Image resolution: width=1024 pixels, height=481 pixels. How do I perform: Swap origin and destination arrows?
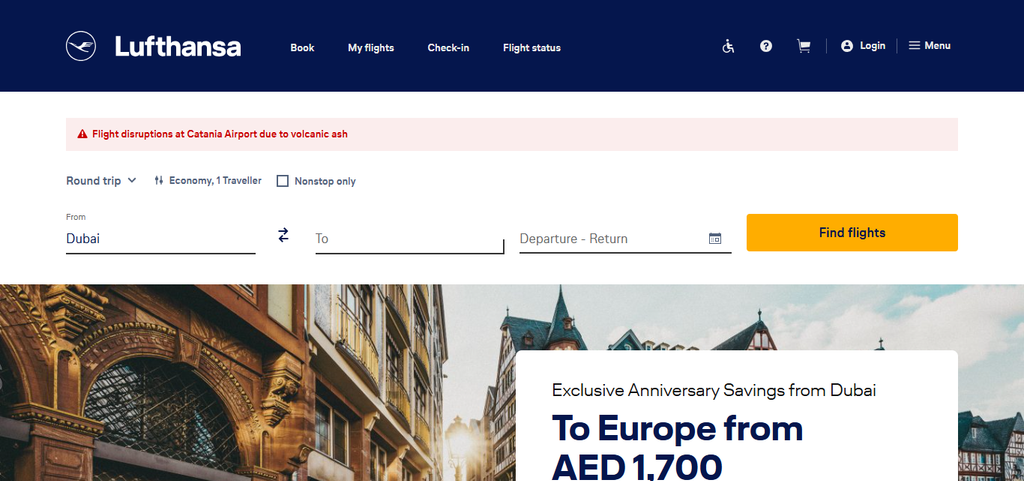tap(283, 235)
